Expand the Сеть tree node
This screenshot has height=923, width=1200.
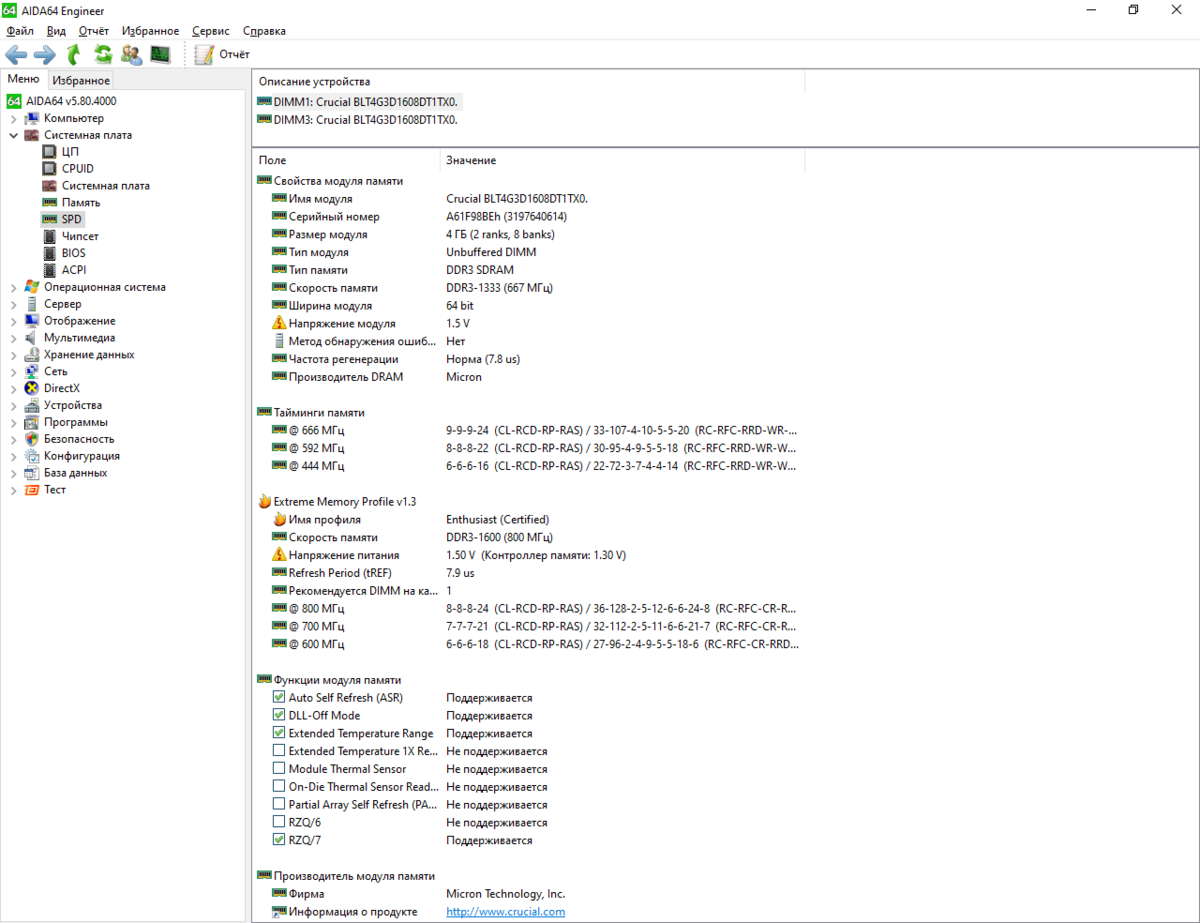(x=13, y=371)
